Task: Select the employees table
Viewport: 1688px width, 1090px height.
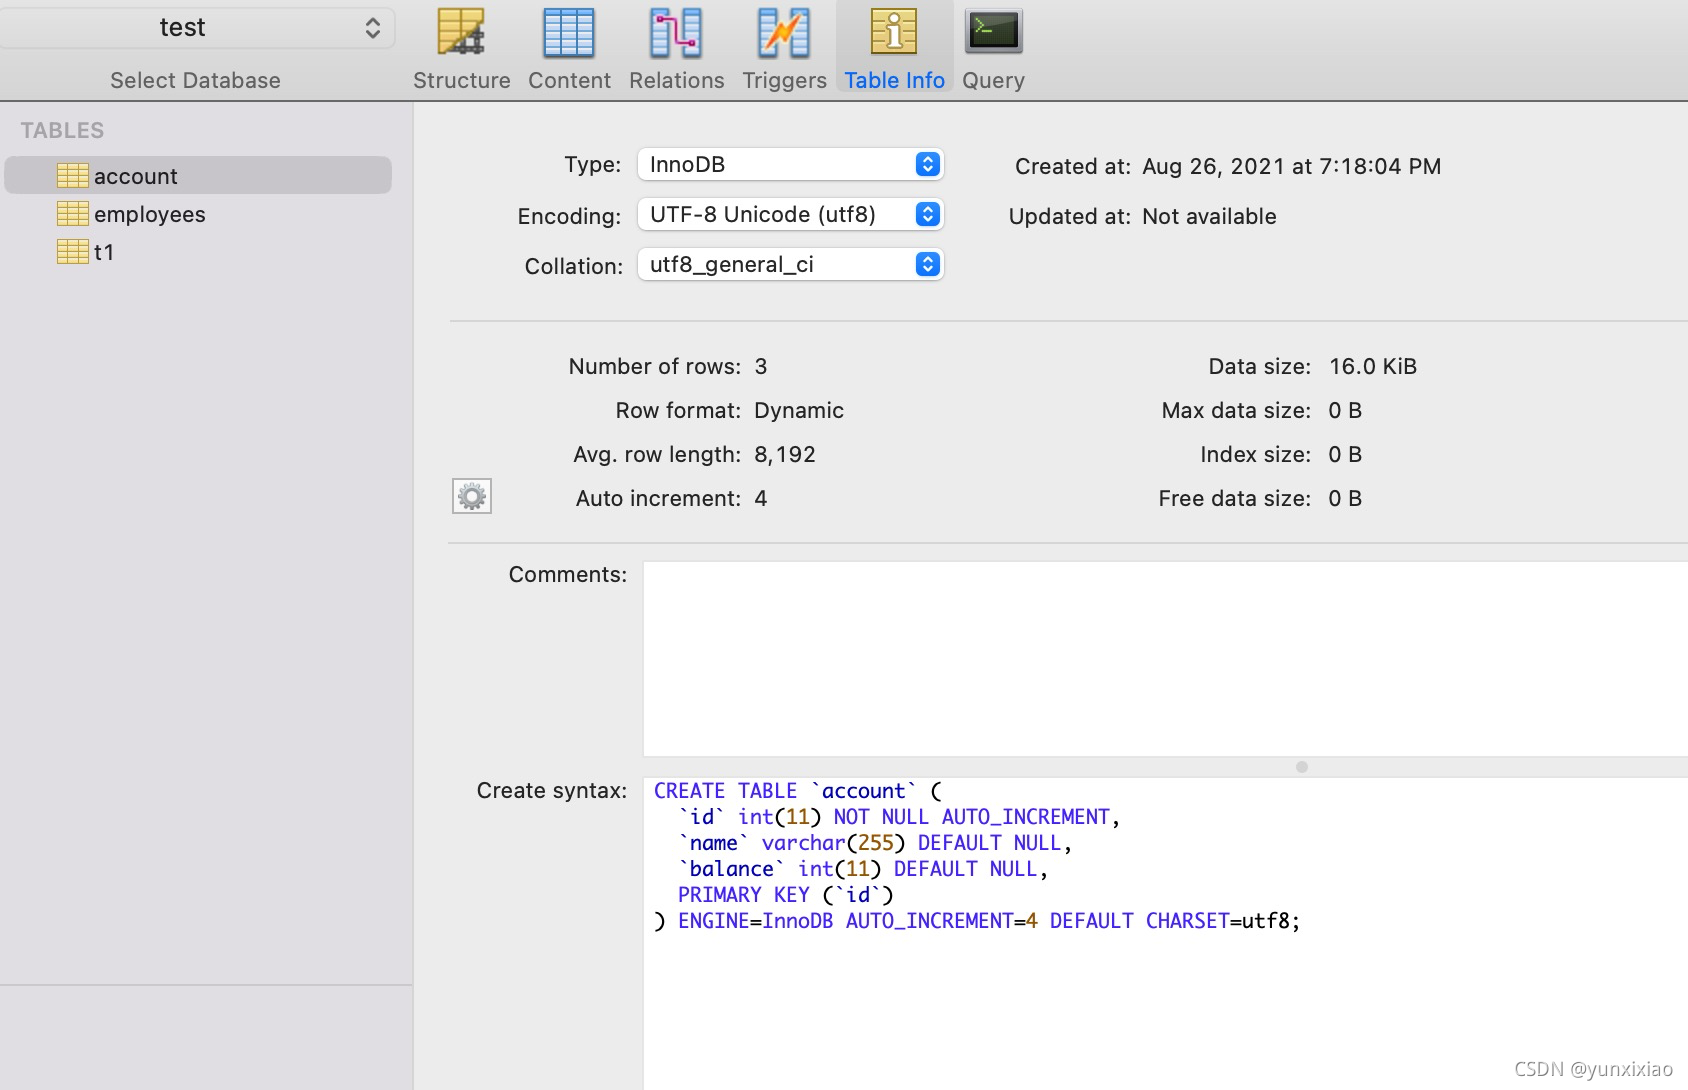Action: (150, 213)
